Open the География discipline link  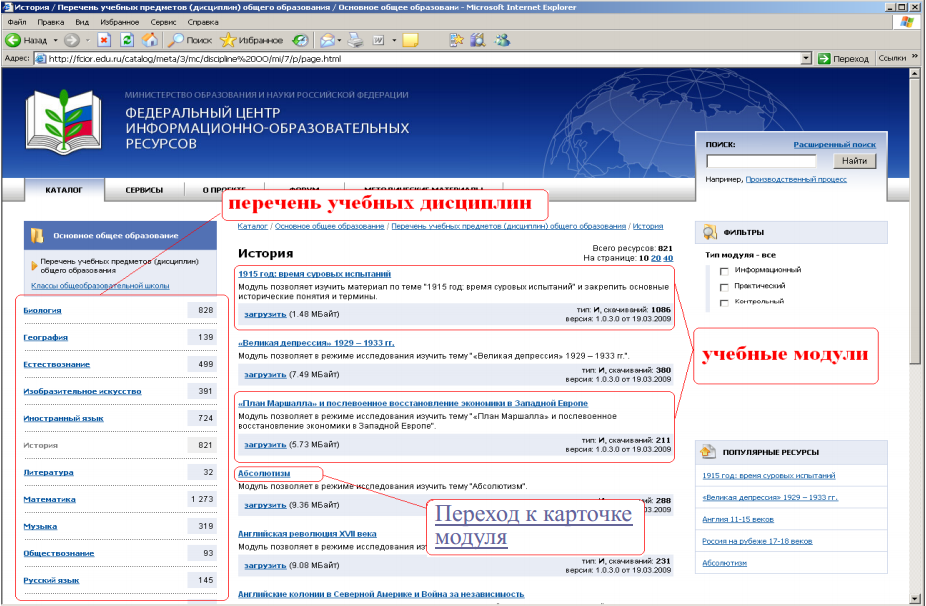45,337
